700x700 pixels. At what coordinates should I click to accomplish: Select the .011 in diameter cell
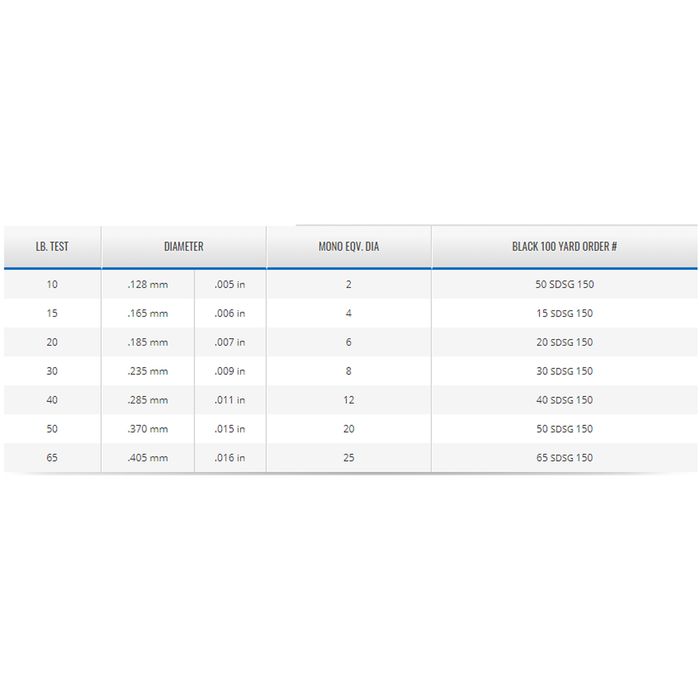click(x=229, y=401)
